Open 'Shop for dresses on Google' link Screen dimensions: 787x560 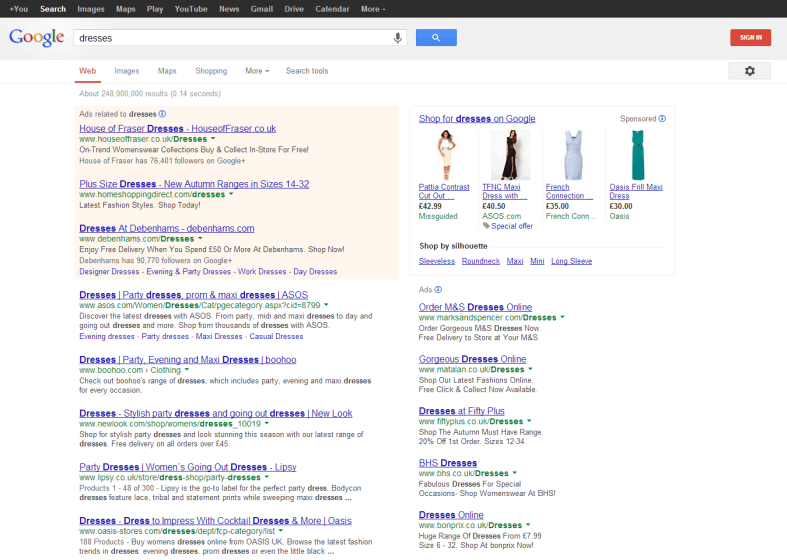(477, 119)
